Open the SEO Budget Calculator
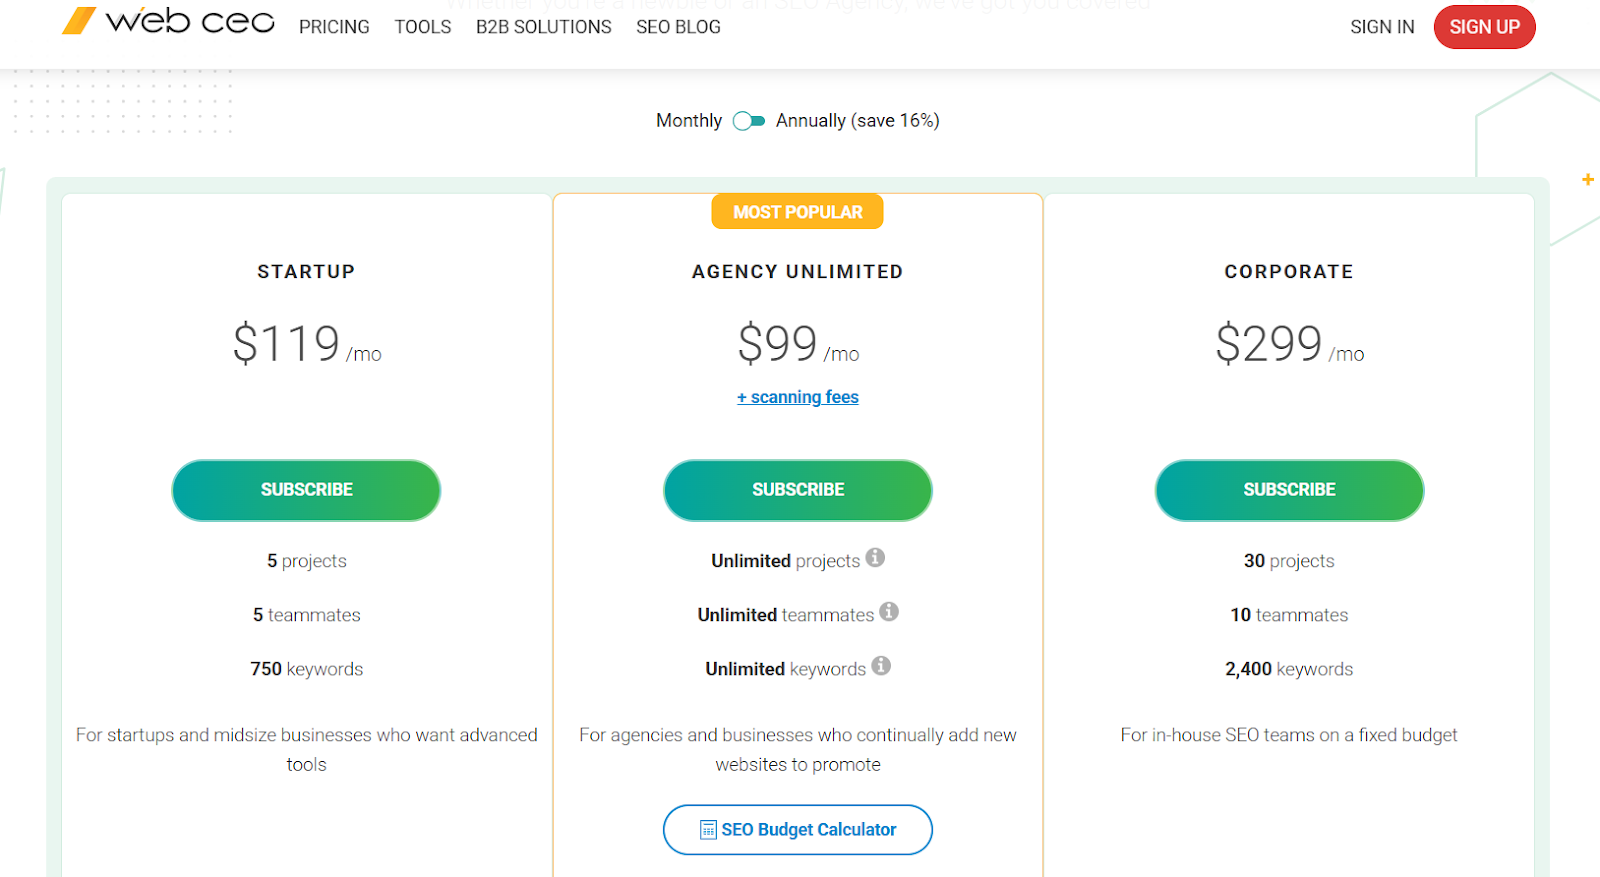Viewport: 1600px width, 877px height. (798, 830)
